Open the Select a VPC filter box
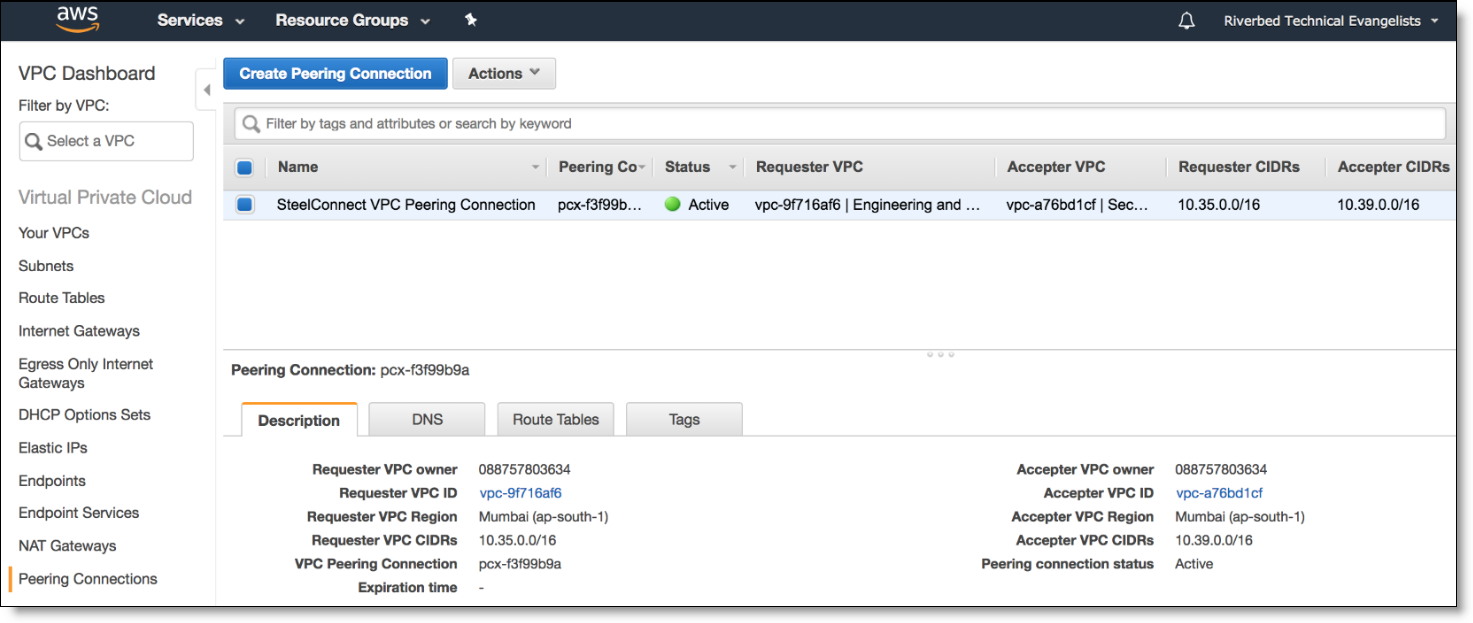 (106, 141)
